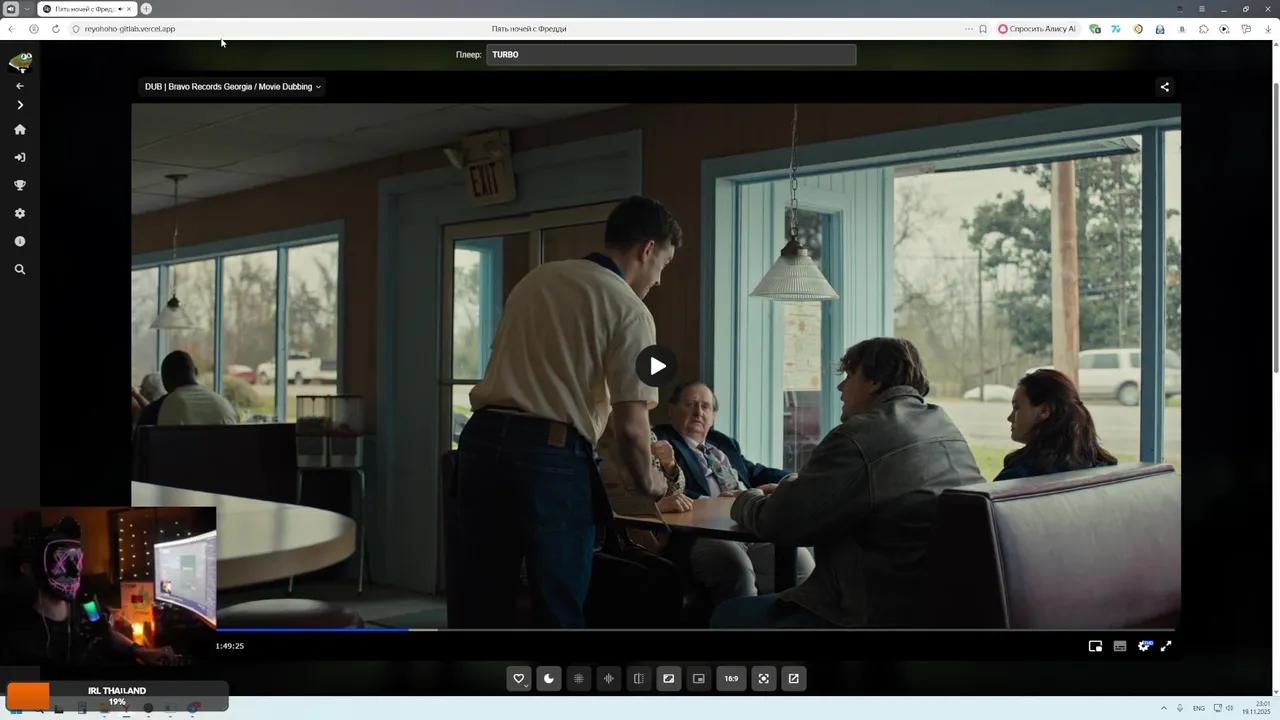Screen dimensions: 1280x720
Task: Open browser downloads arrow
Action: (x=1268, y=29)
